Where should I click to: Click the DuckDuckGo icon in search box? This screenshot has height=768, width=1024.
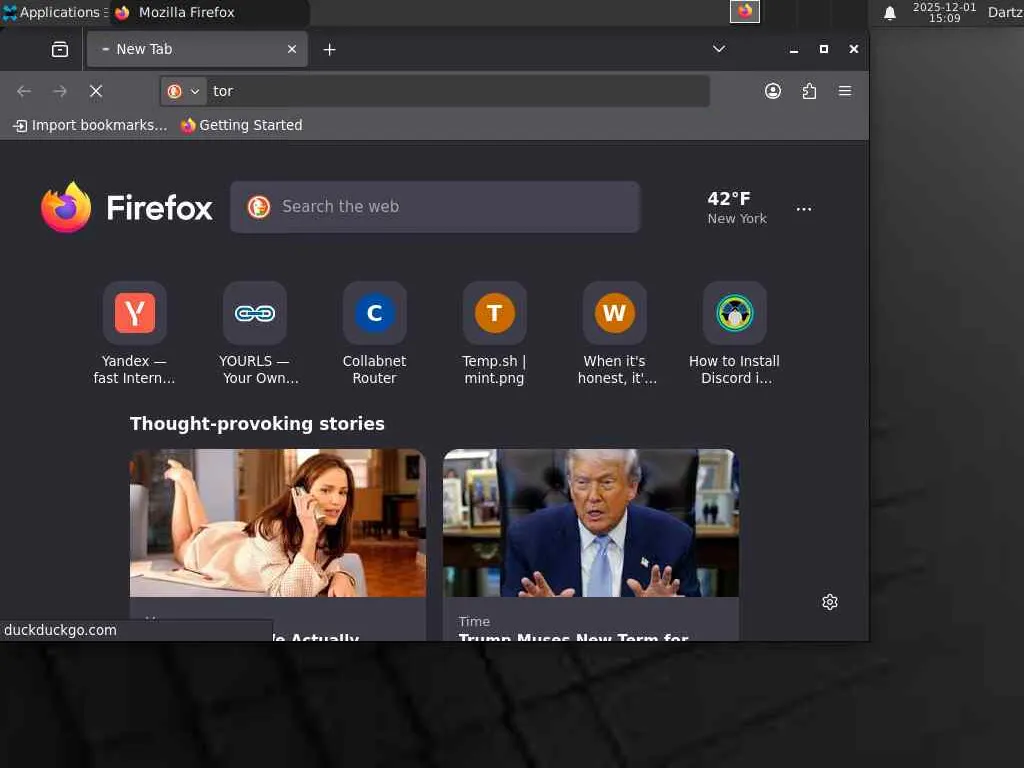point(259,207)
